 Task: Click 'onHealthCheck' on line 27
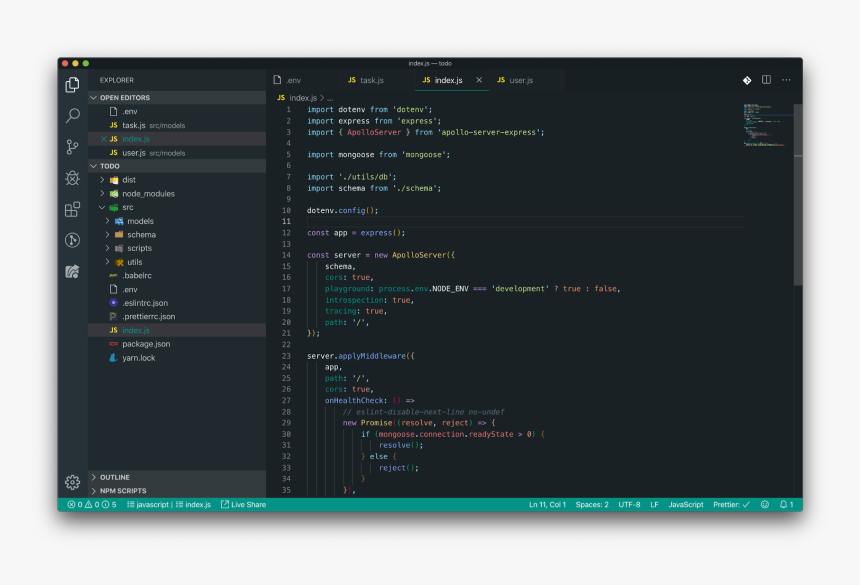pos(354,401)
